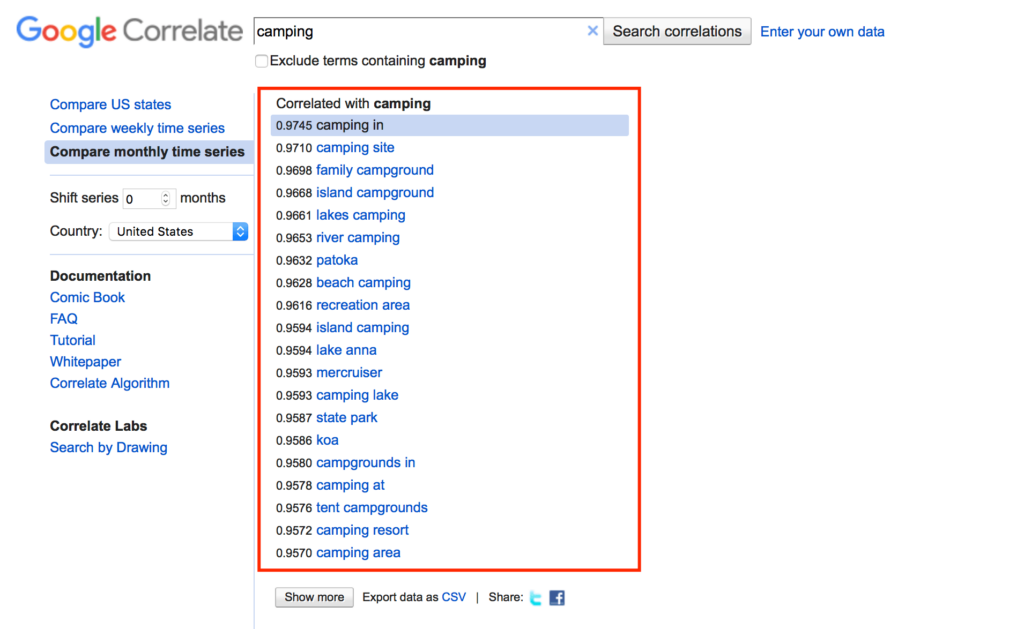Click the Search correlations button

coord(676,31)
